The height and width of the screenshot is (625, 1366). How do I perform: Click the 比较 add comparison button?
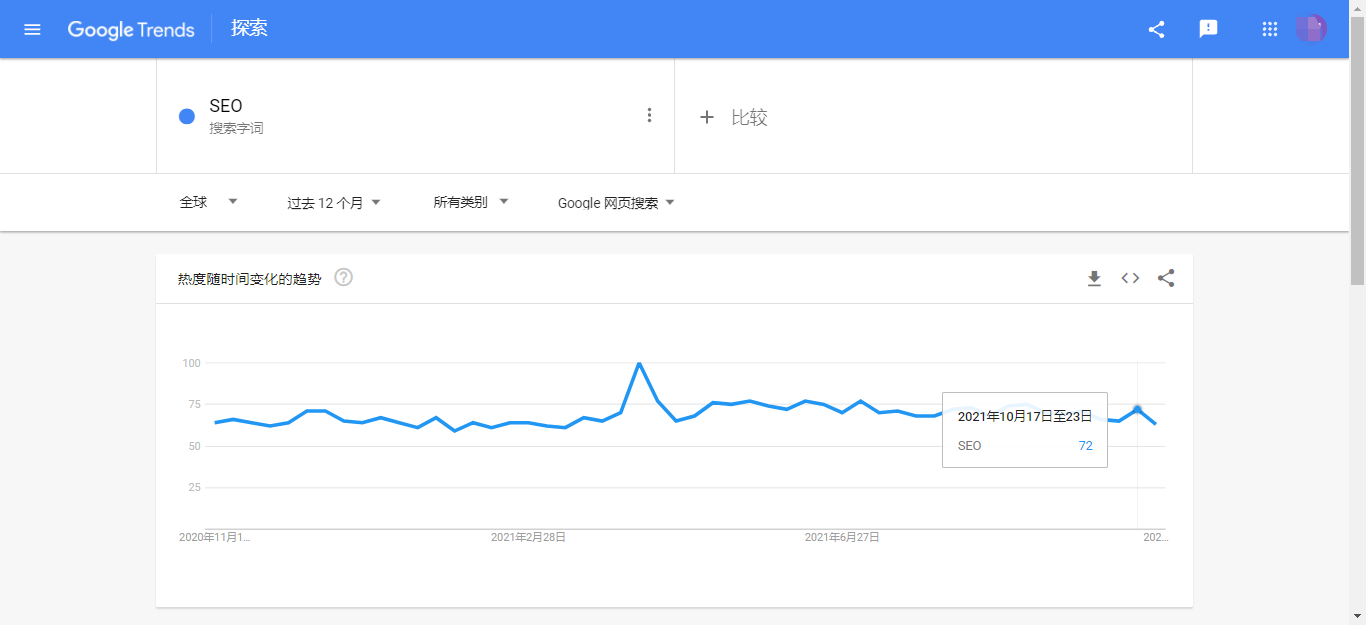[x=733, y=117]
